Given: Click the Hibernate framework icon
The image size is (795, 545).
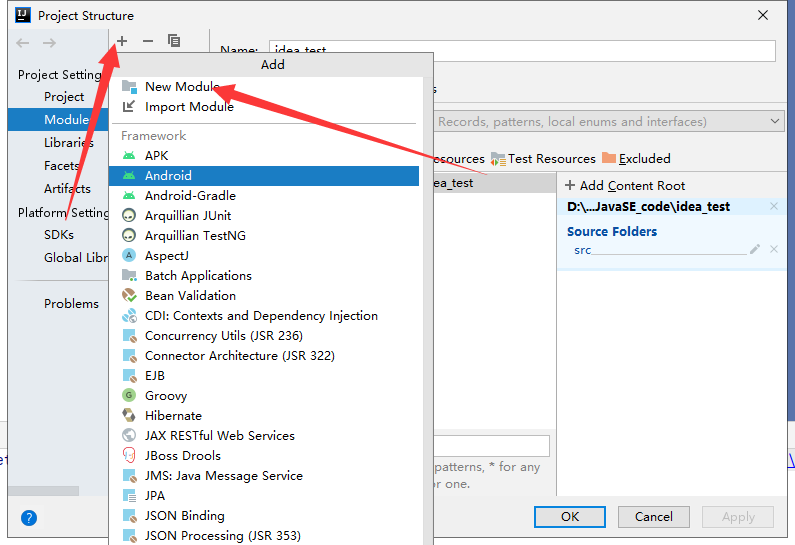Looking at the screenshot, I should (x=129, y=416).
